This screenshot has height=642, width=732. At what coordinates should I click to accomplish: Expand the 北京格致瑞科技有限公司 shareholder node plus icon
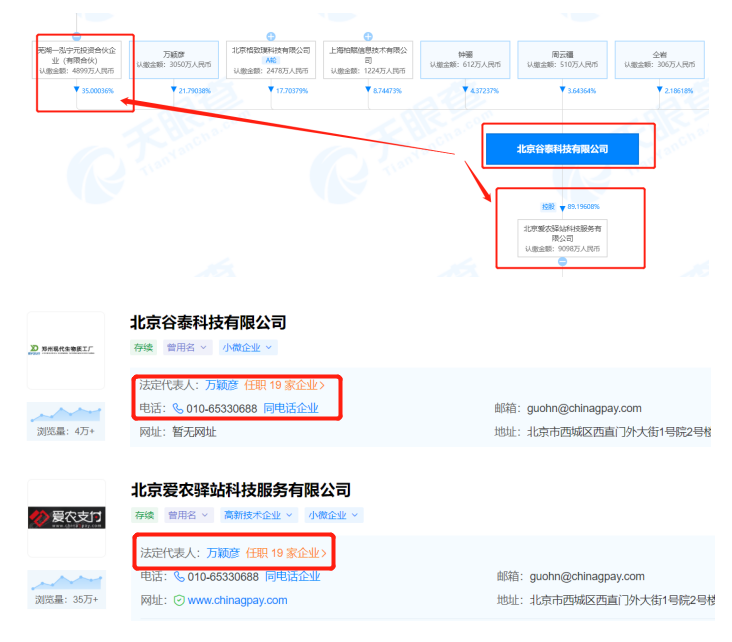[x=271, y=36]
